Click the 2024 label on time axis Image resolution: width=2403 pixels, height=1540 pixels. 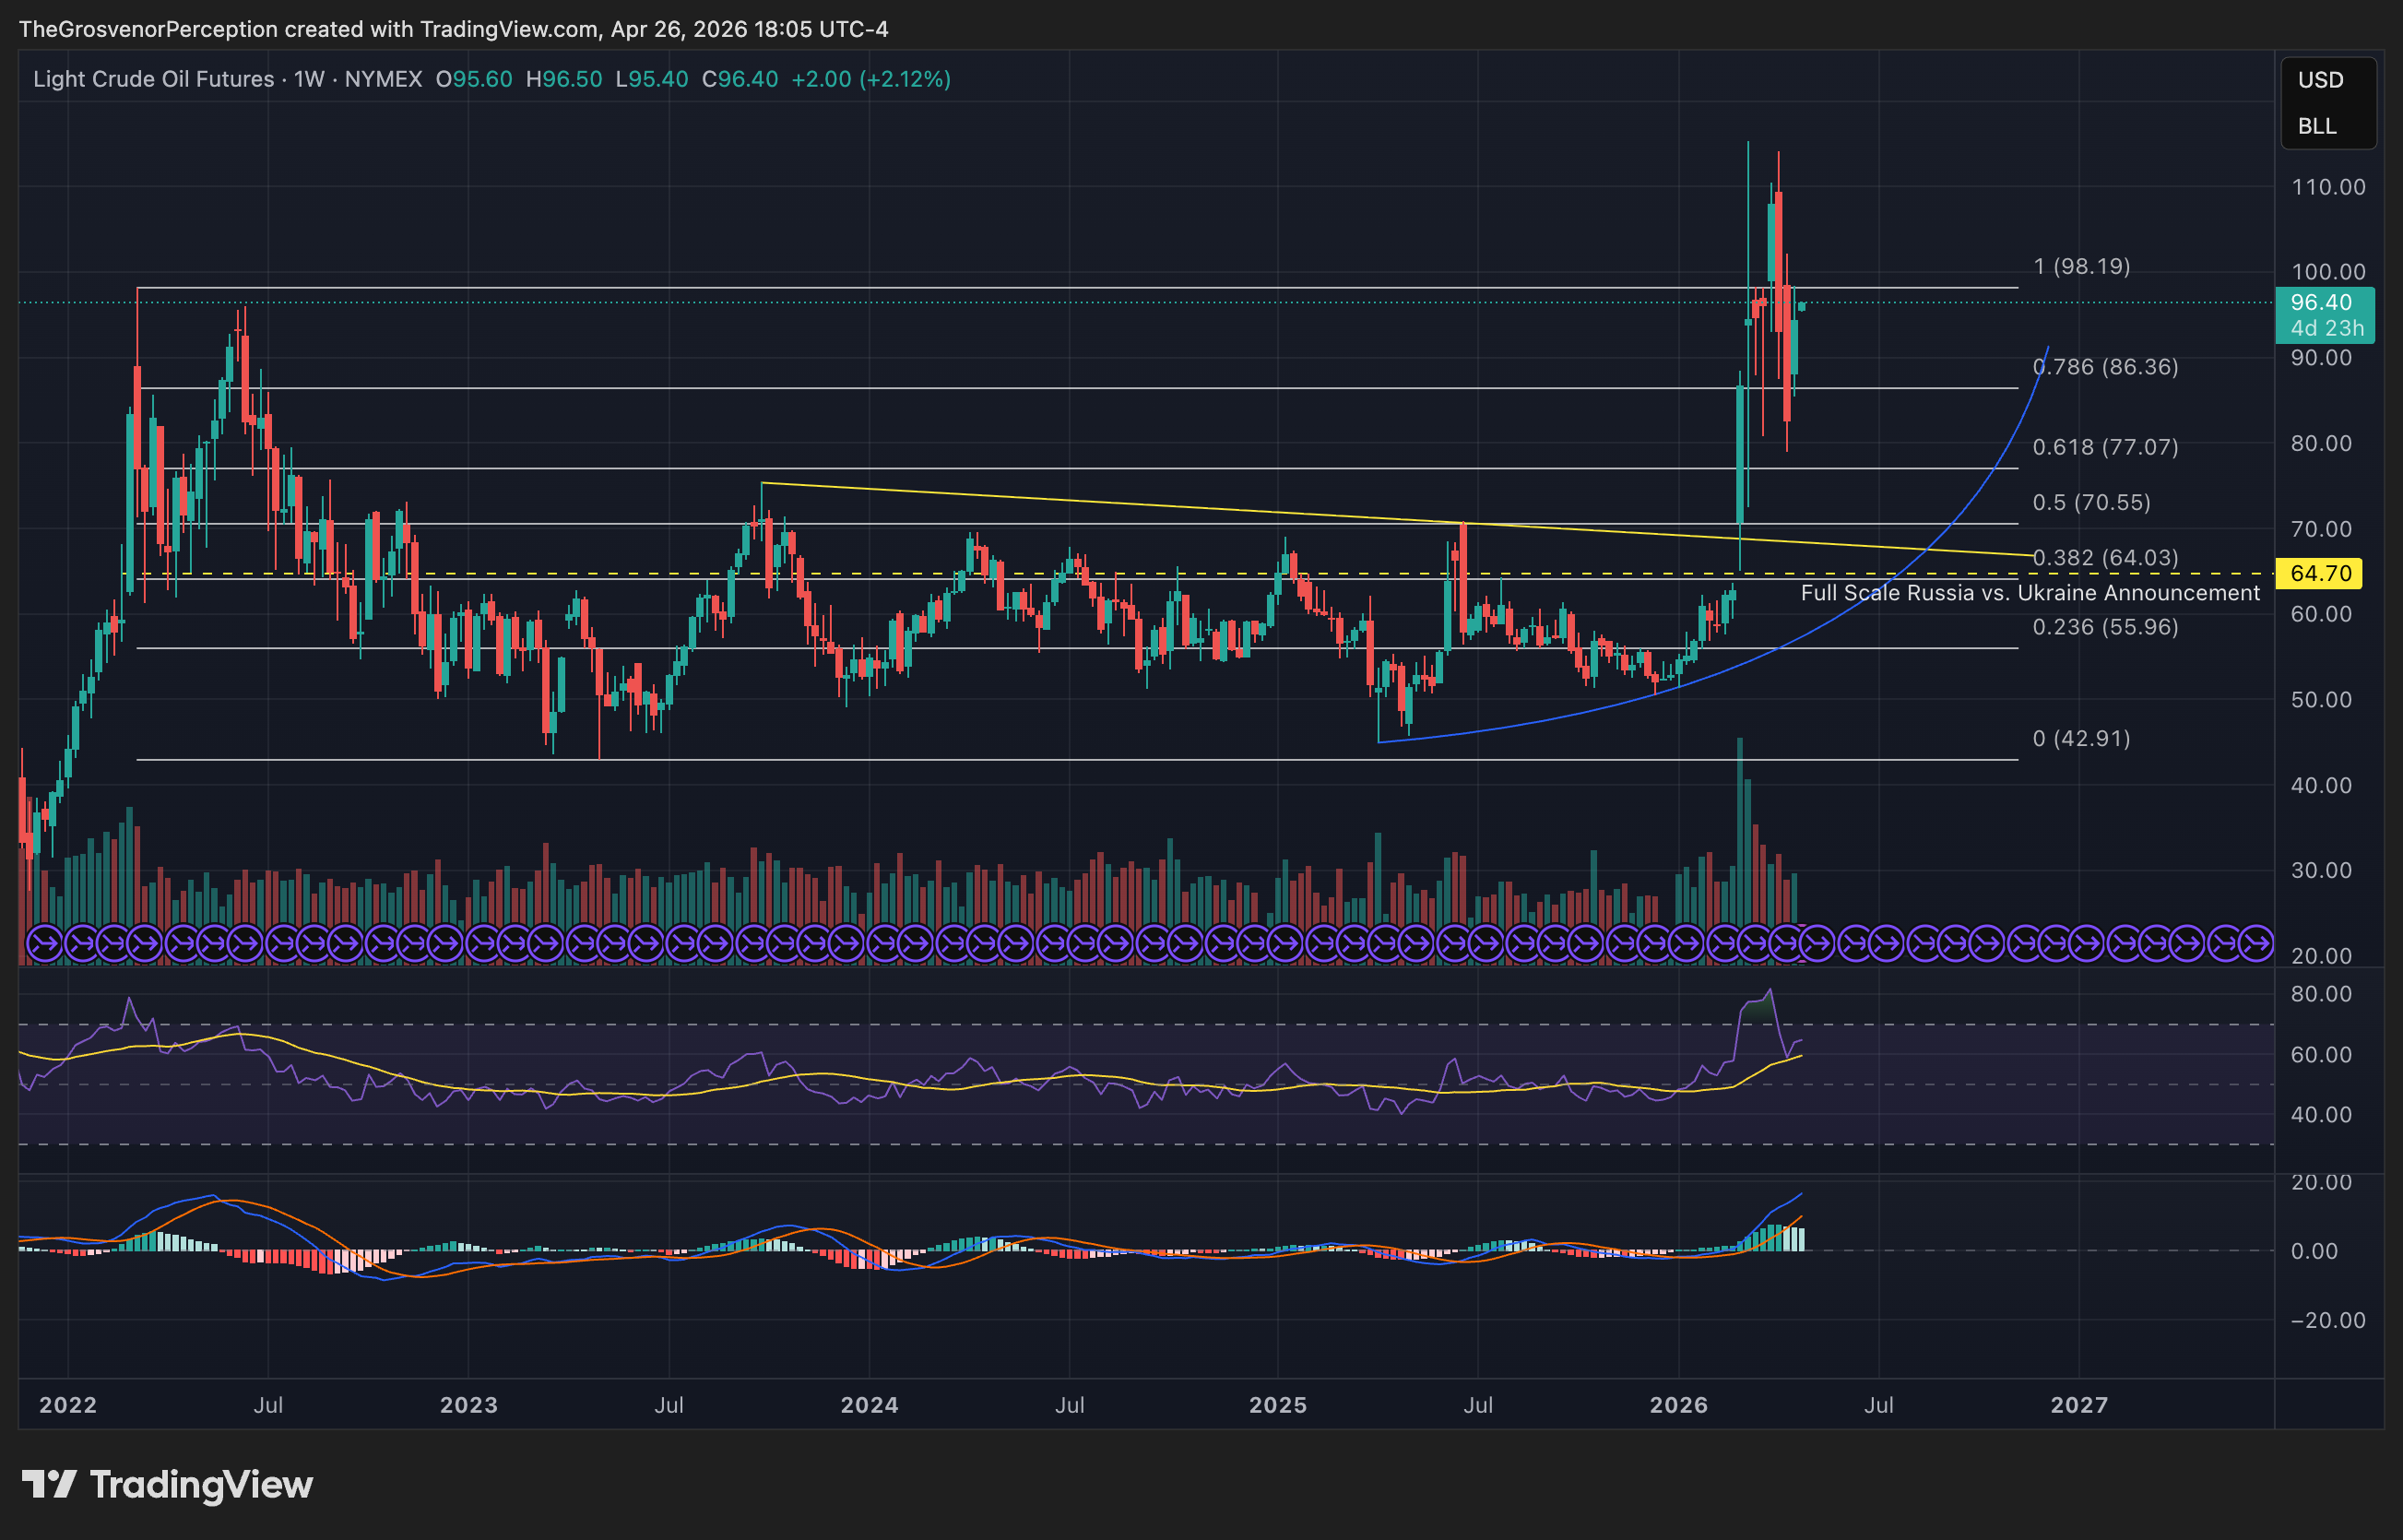(869, 1405)
